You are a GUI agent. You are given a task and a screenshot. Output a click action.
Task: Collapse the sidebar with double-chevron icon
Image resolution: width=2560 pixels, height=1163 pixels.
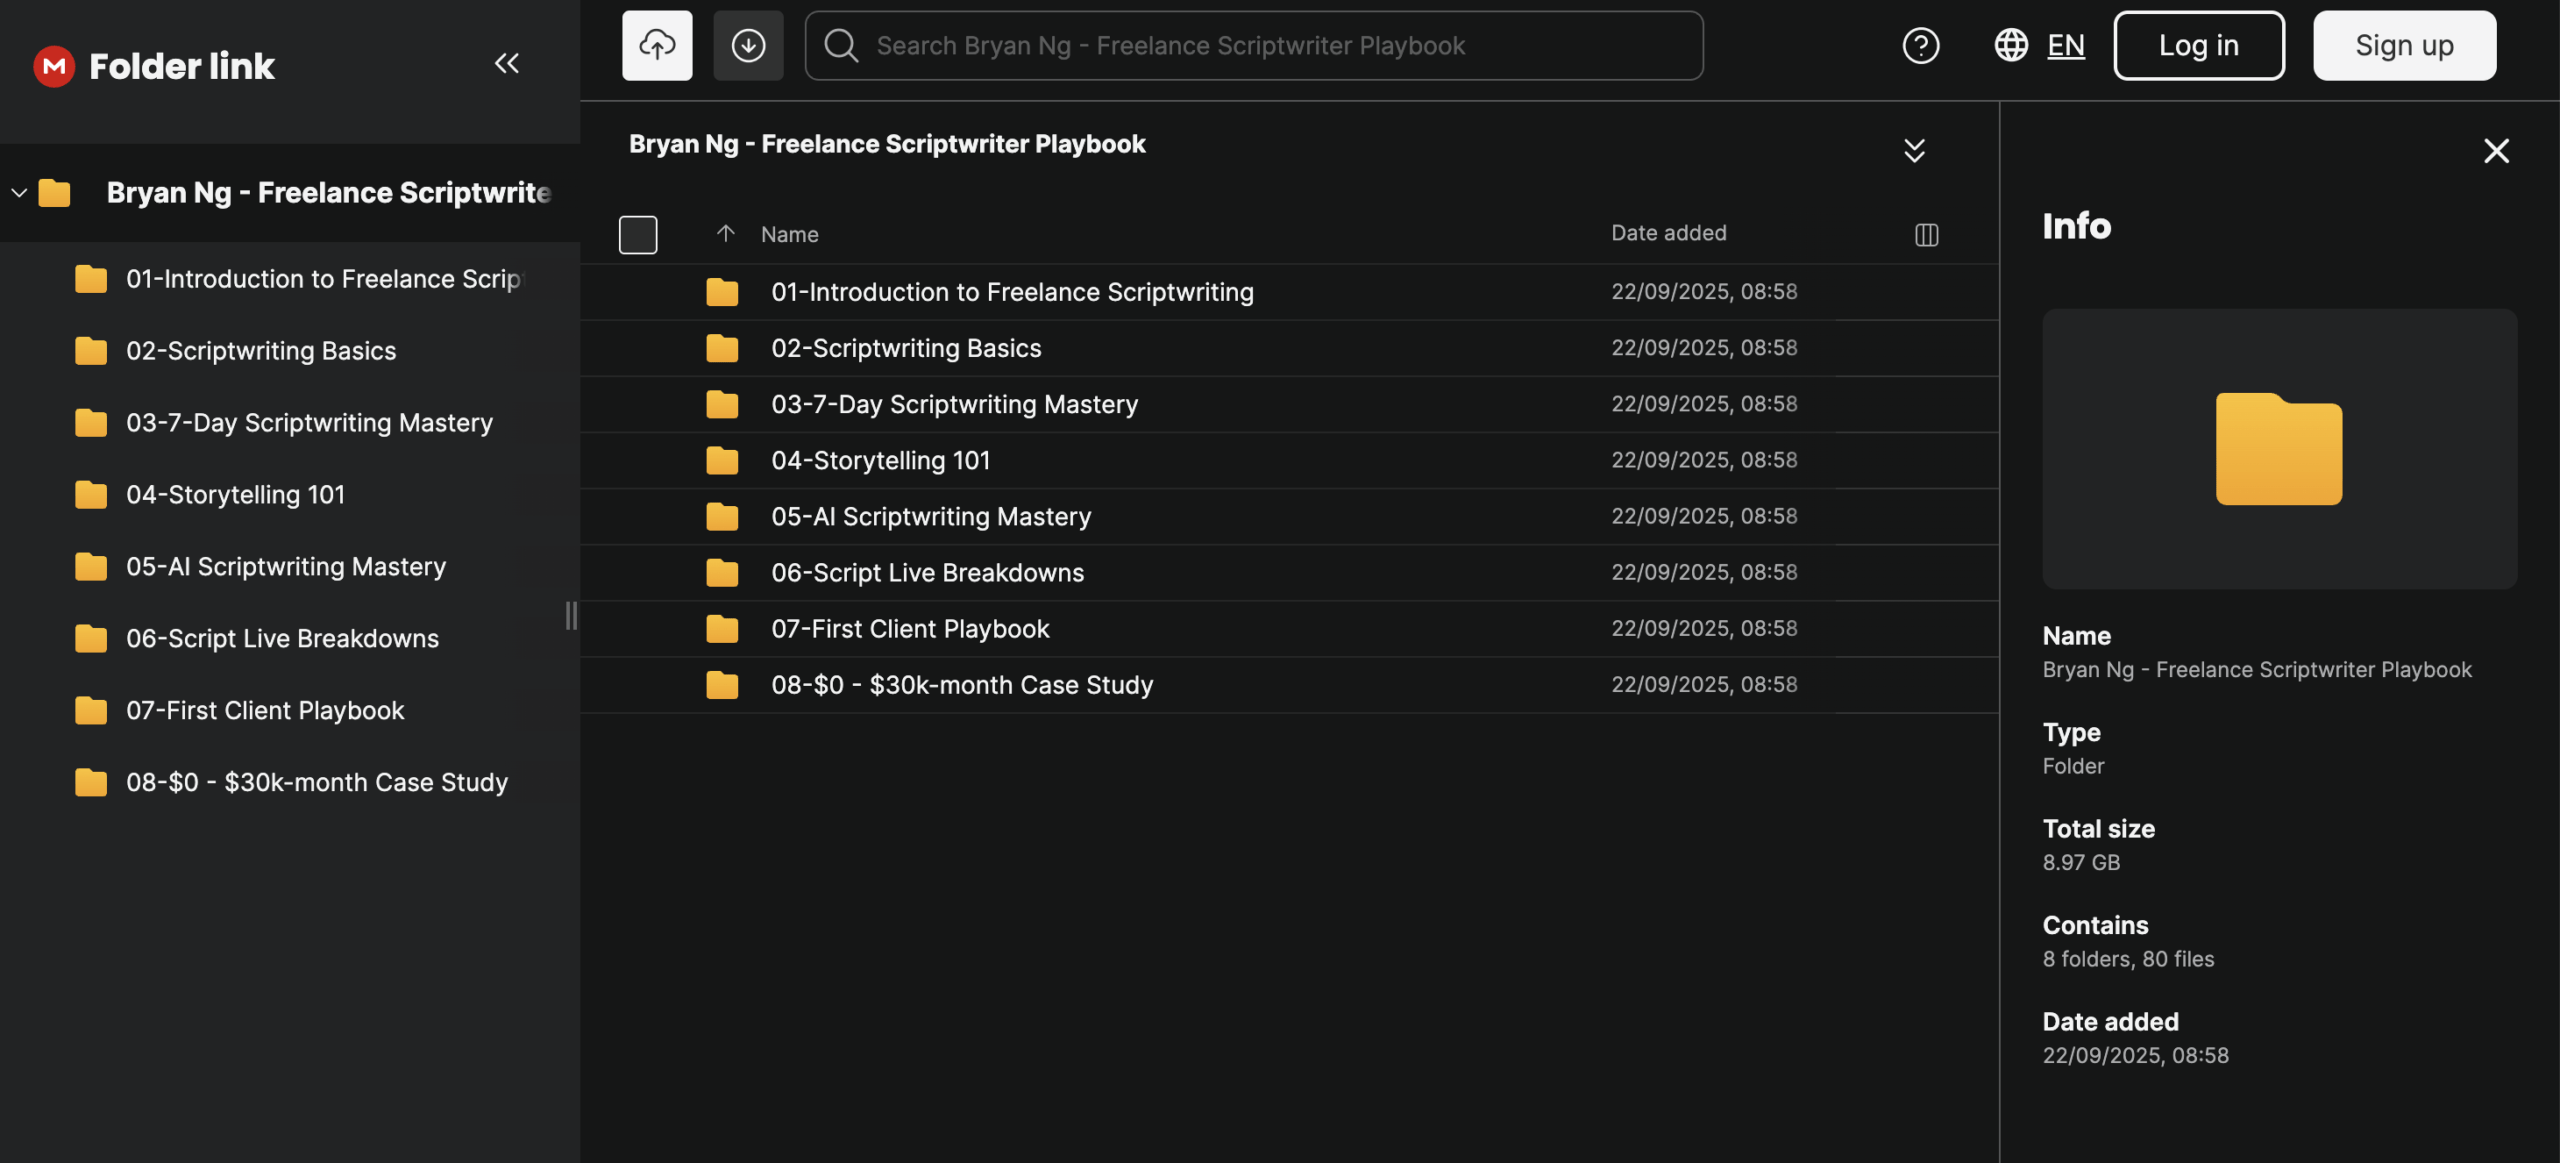click(x=507, y=64)
